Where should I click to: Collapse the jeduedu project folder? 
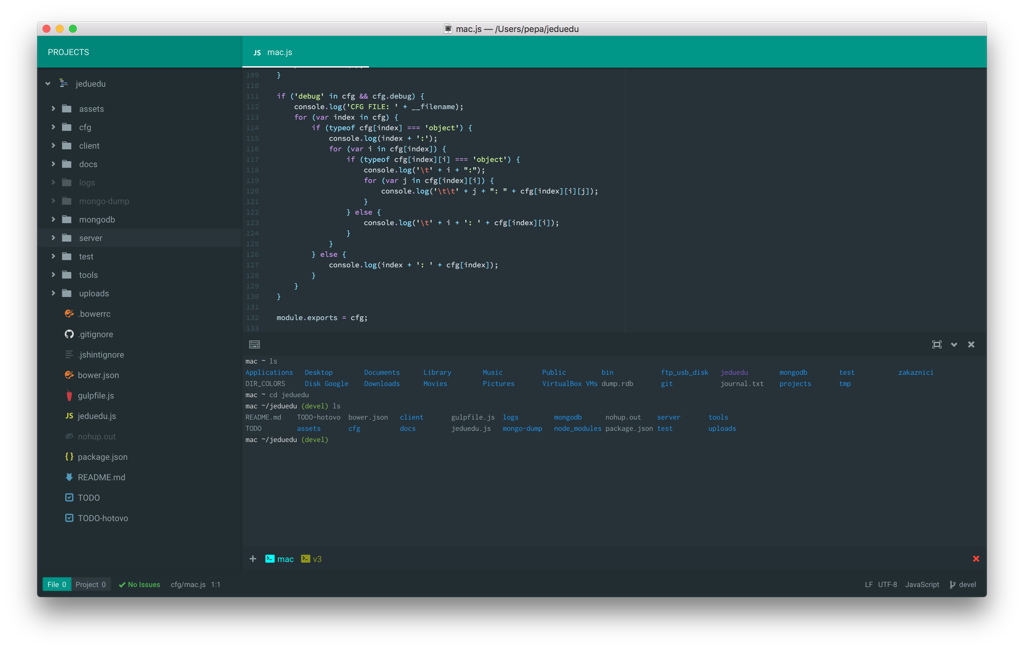pos(46,83)
